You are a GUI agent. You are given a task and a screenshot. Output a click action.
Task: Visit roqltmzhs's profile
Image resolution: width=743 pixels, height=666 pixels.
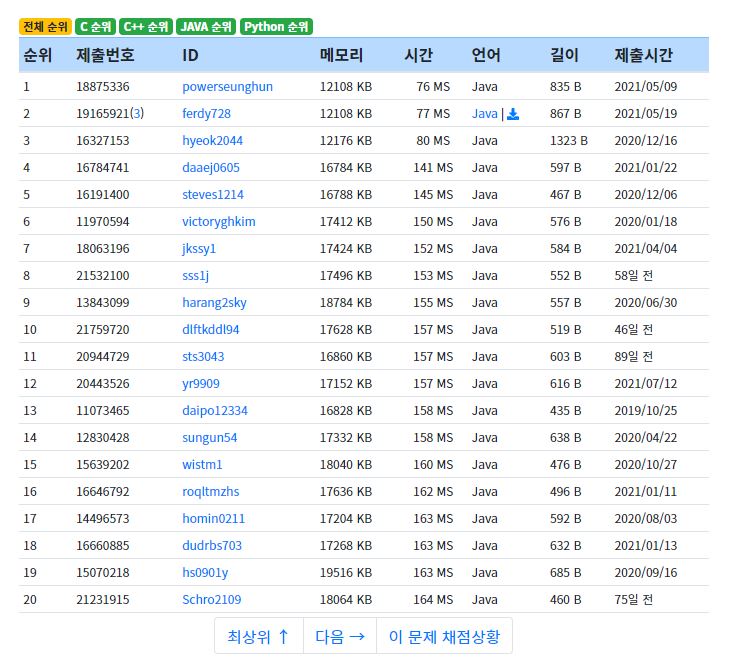point(210,492)
